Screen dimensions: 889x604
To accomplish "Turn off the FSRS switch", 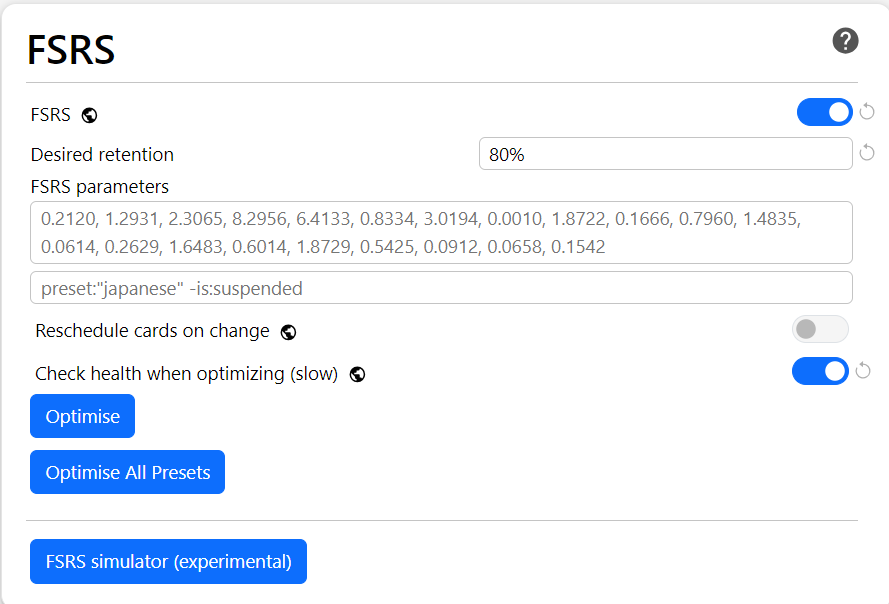I will (824, 112).
